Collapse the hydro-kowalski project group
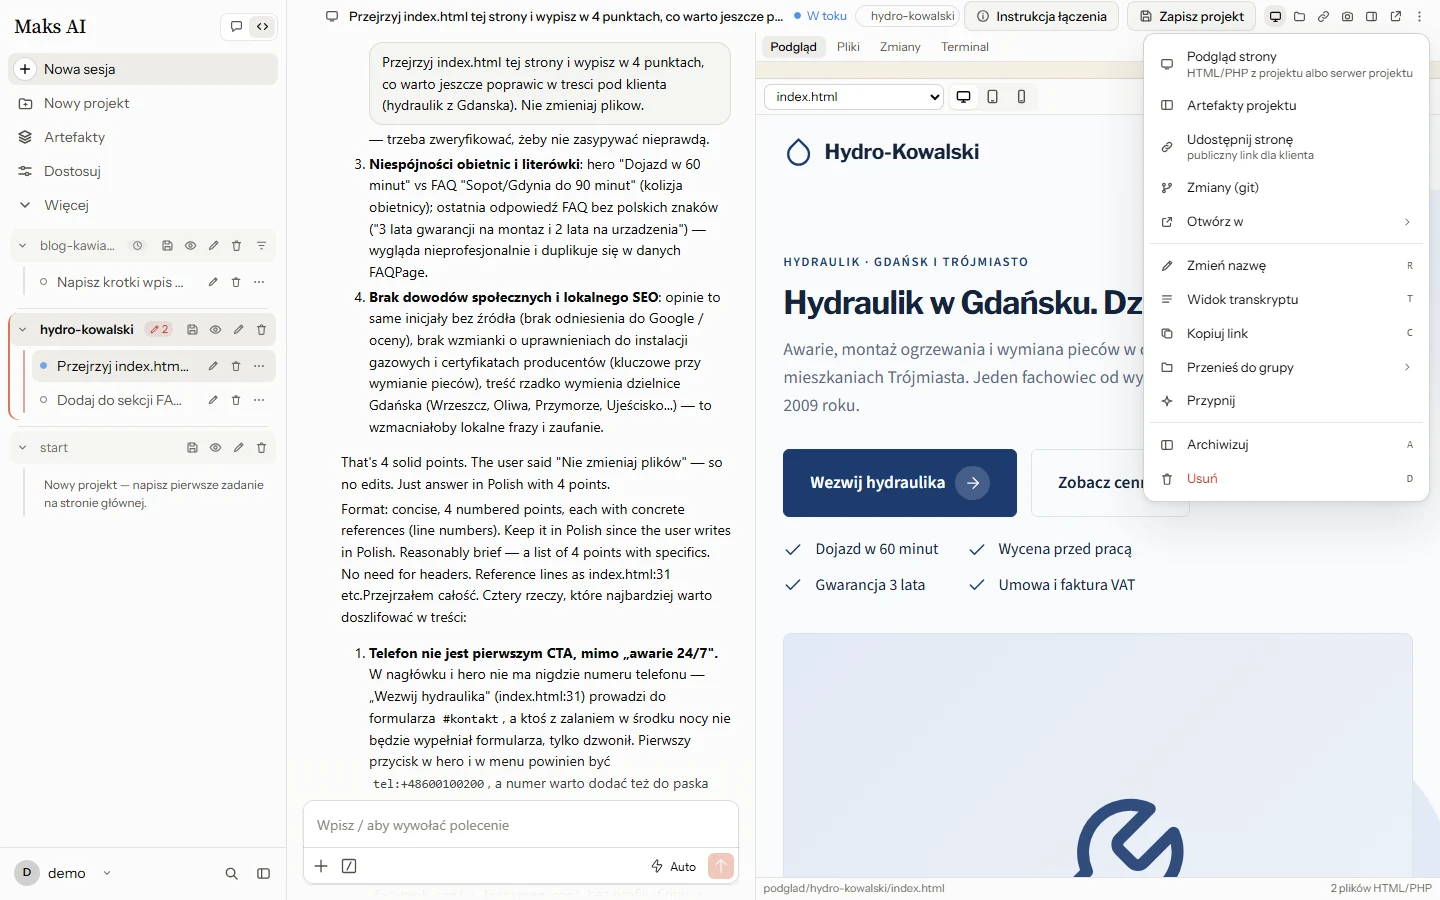1440x900 pixels. (x=22, y=330)
